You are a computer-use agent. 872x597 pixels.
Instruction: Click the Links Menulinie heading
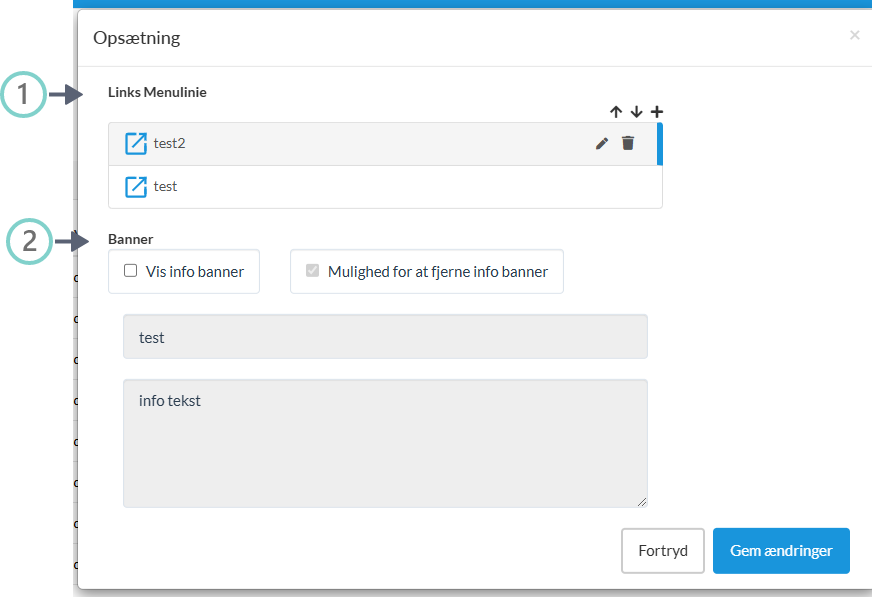(157, 92)
